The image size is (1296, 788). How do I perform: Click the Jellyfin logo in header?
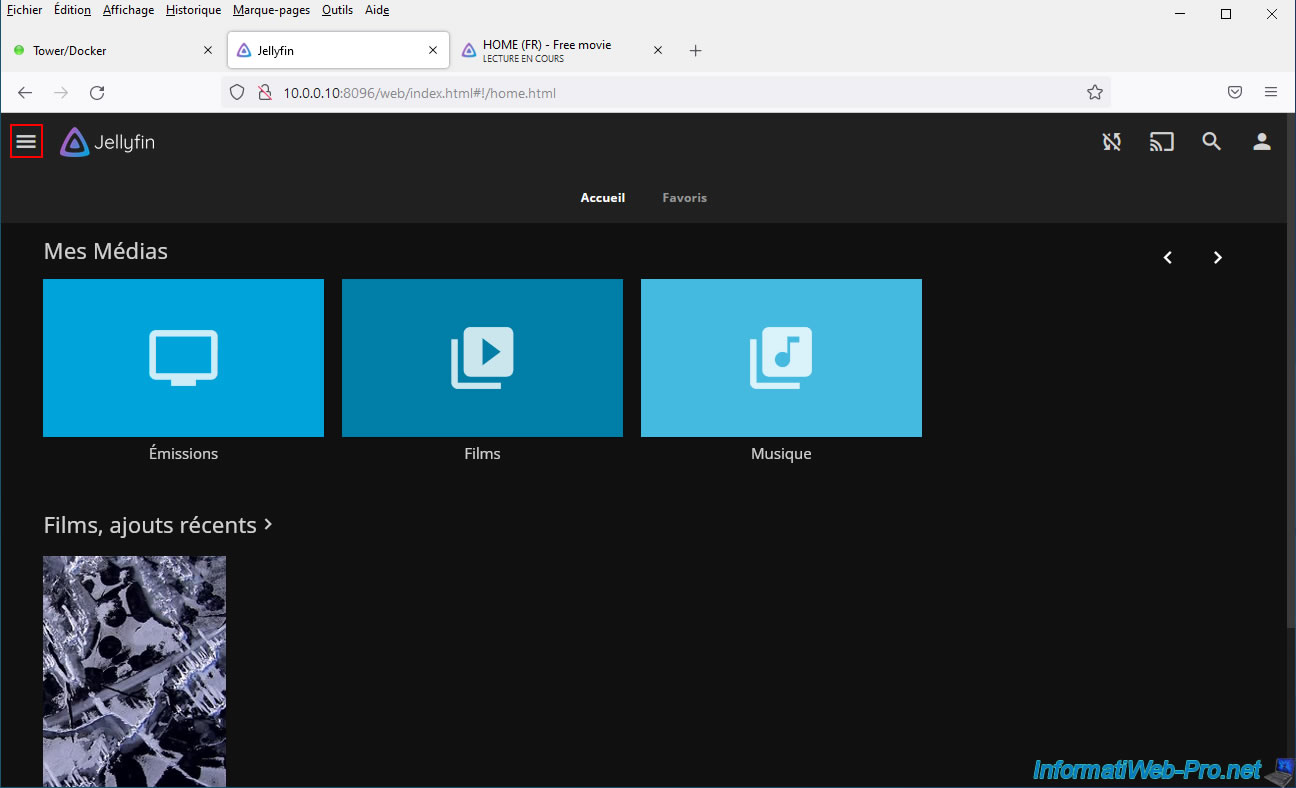point(107,142)
